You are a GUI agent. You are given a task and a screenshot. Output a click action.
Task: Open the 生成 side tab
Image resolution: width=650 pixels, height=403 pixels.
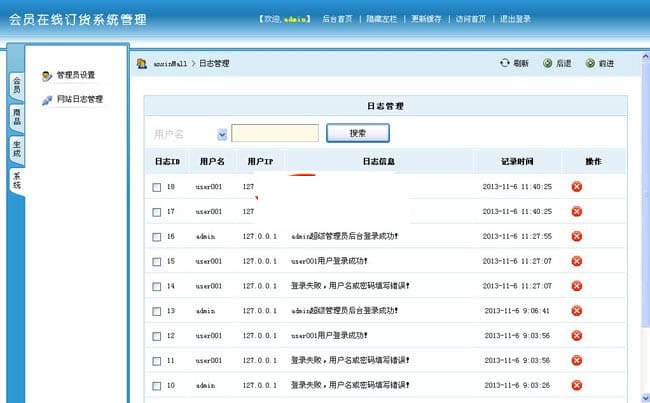17,149
